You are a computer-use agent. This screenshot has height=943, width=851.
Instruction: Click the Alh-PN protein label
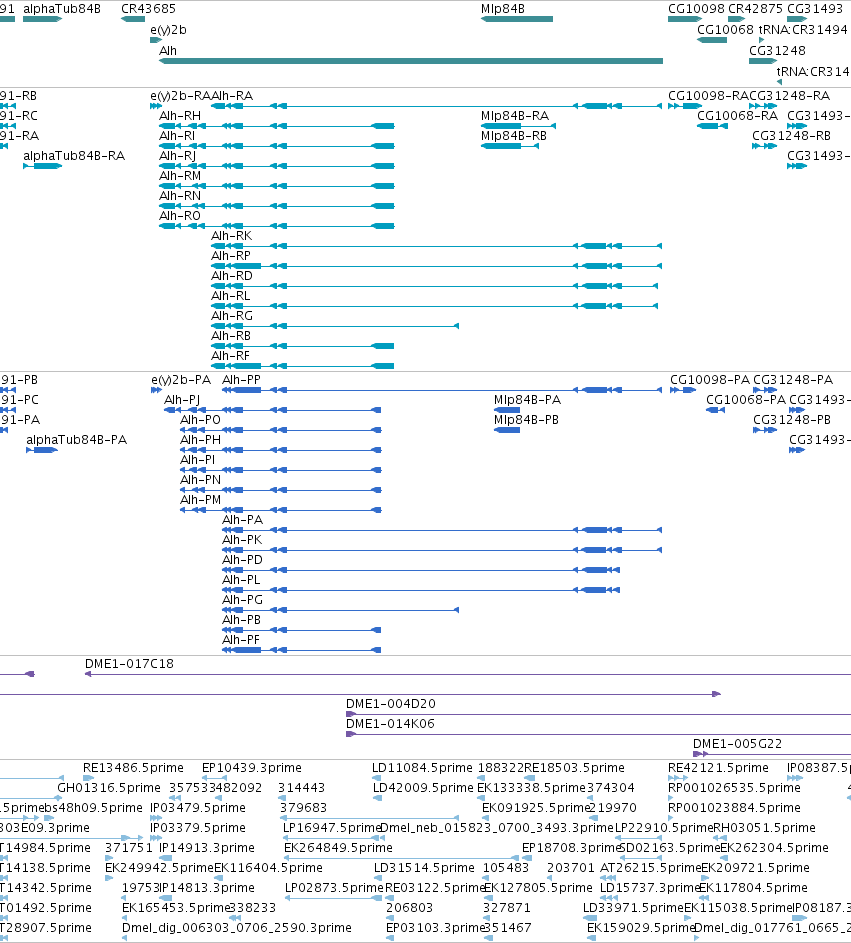[200, 480]
